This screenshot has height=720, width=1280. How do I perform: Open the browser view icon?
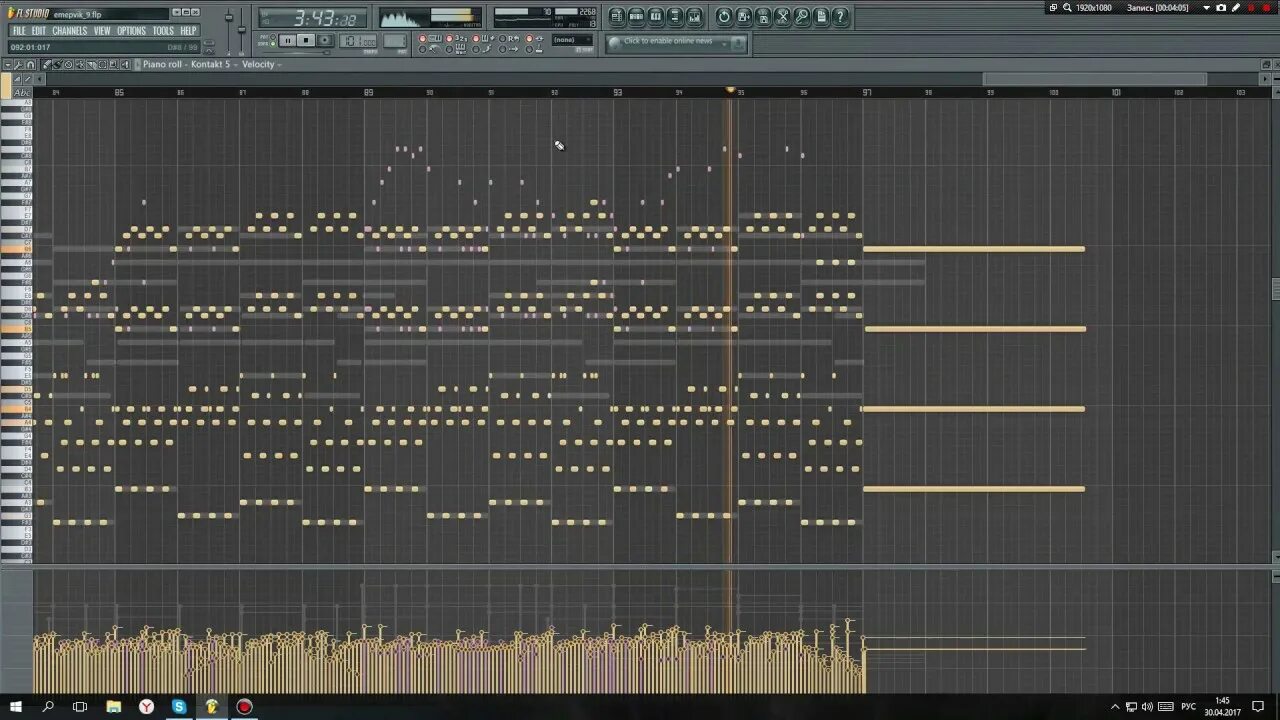(x=675, y=17)
